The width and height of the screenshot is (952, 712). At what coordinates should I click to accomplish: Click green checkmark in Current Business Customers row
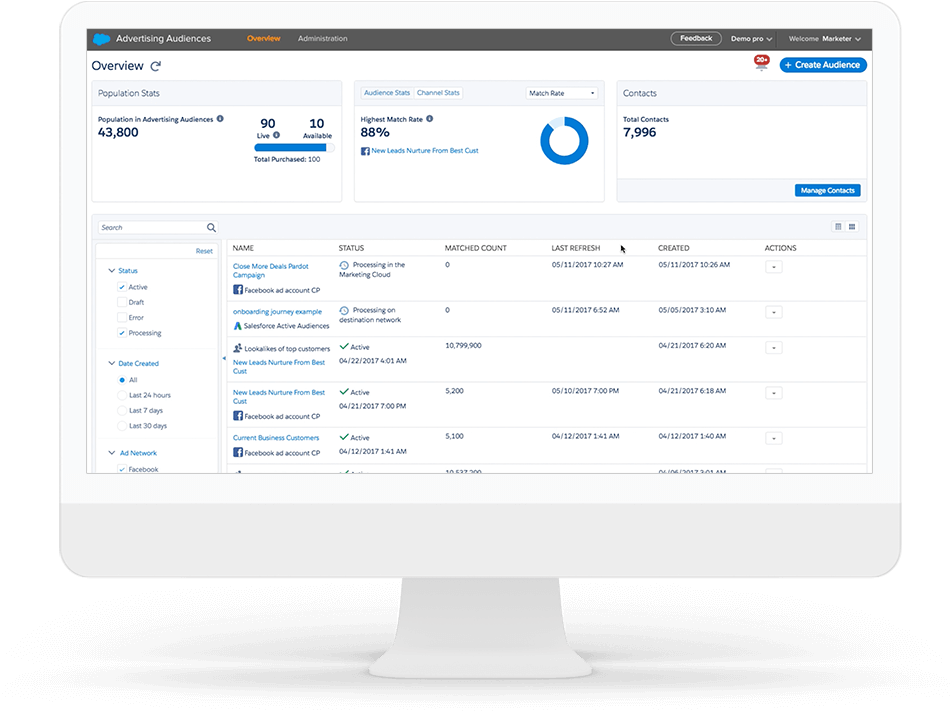(x=344, y=437)
